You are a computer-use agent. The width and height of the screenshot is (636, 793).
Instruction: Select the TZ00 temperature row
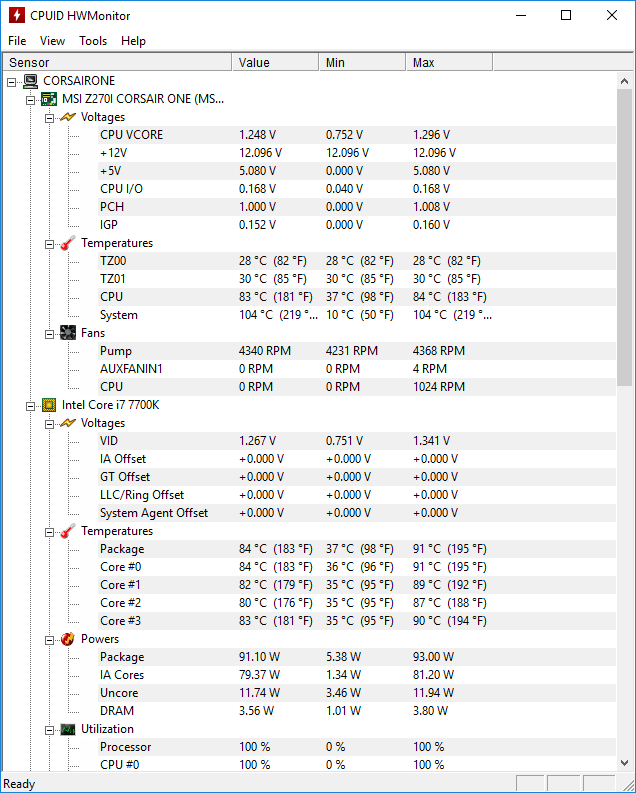tap(357, 261)
